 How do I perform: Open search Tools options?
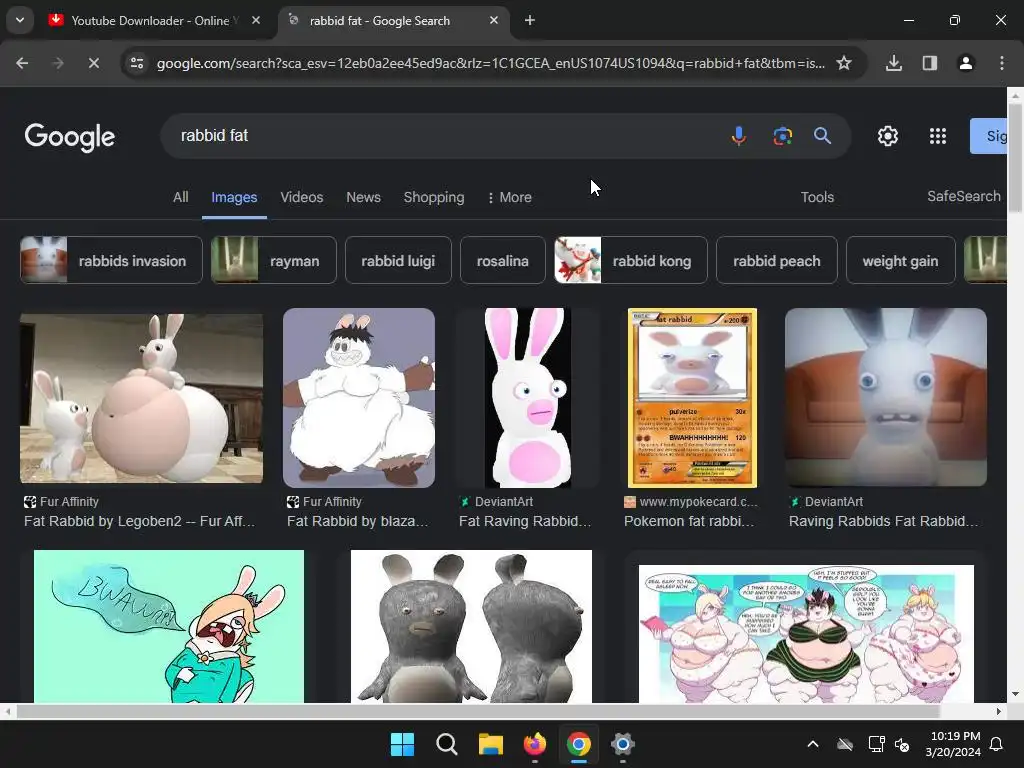tap(818, 197)
